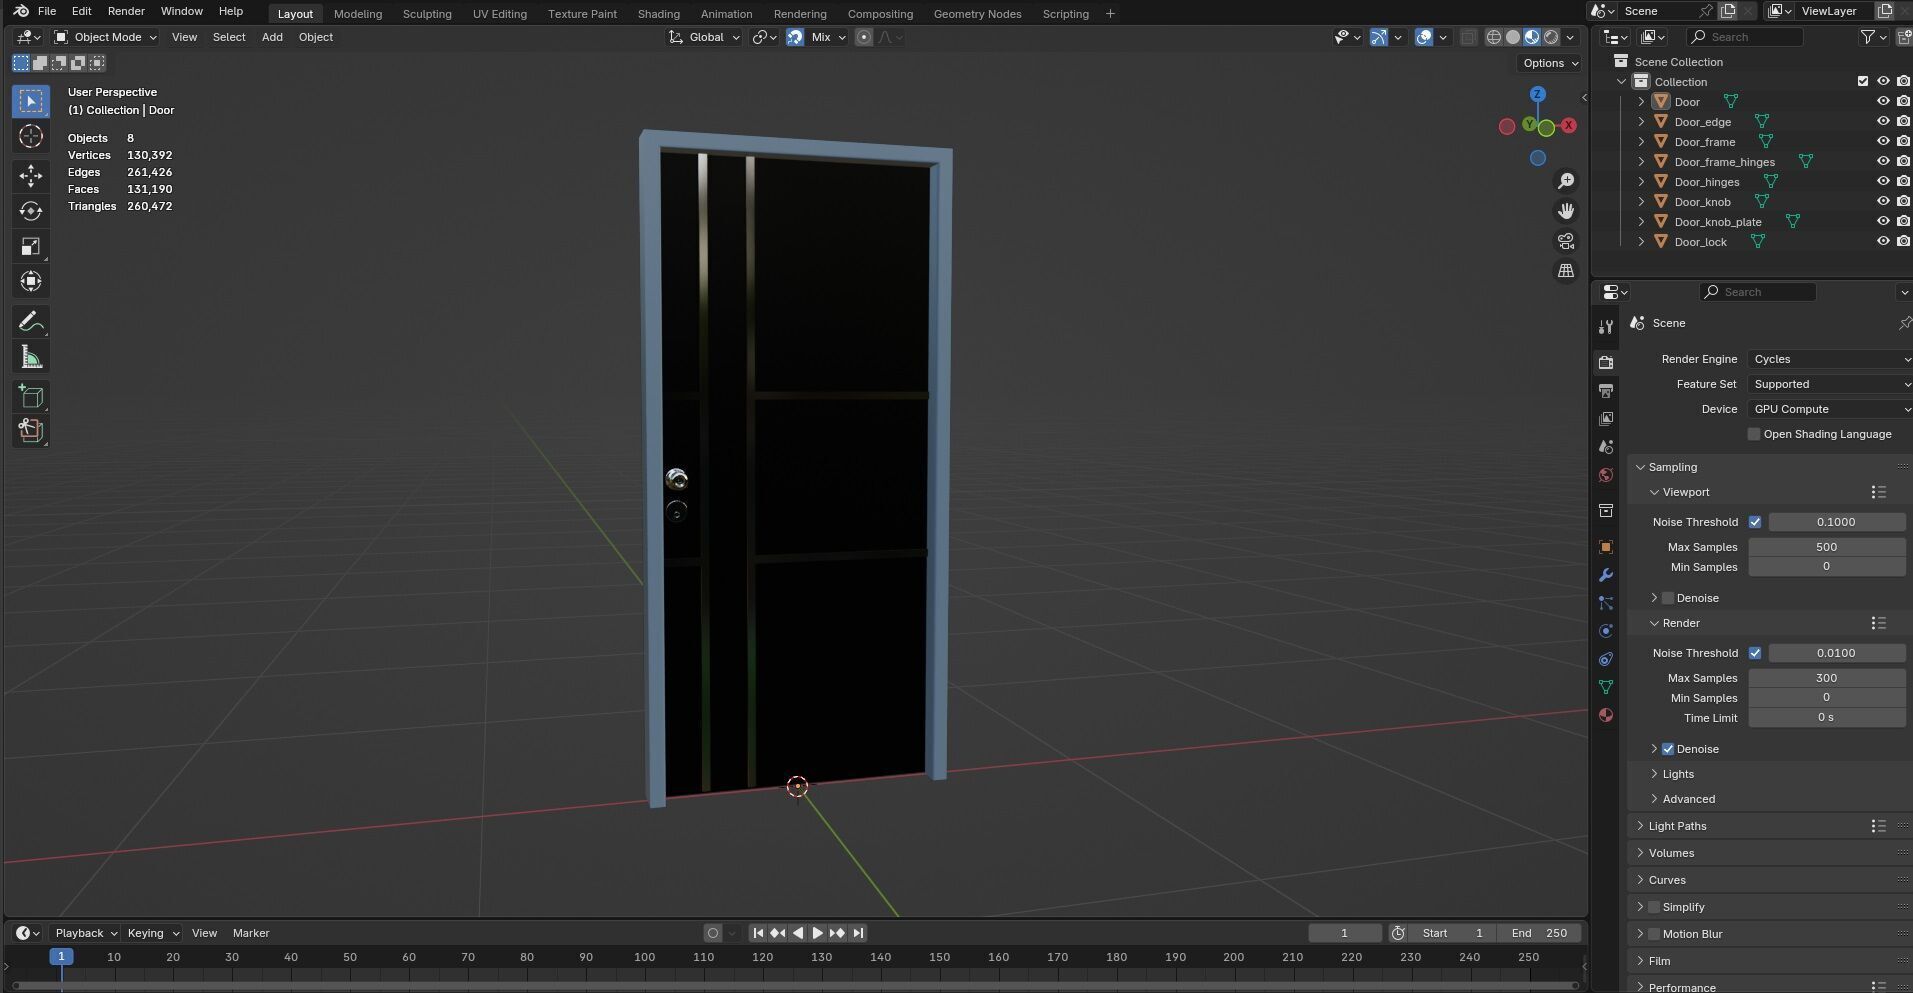Open outliner filter funnel icon

coord(1867,37)
